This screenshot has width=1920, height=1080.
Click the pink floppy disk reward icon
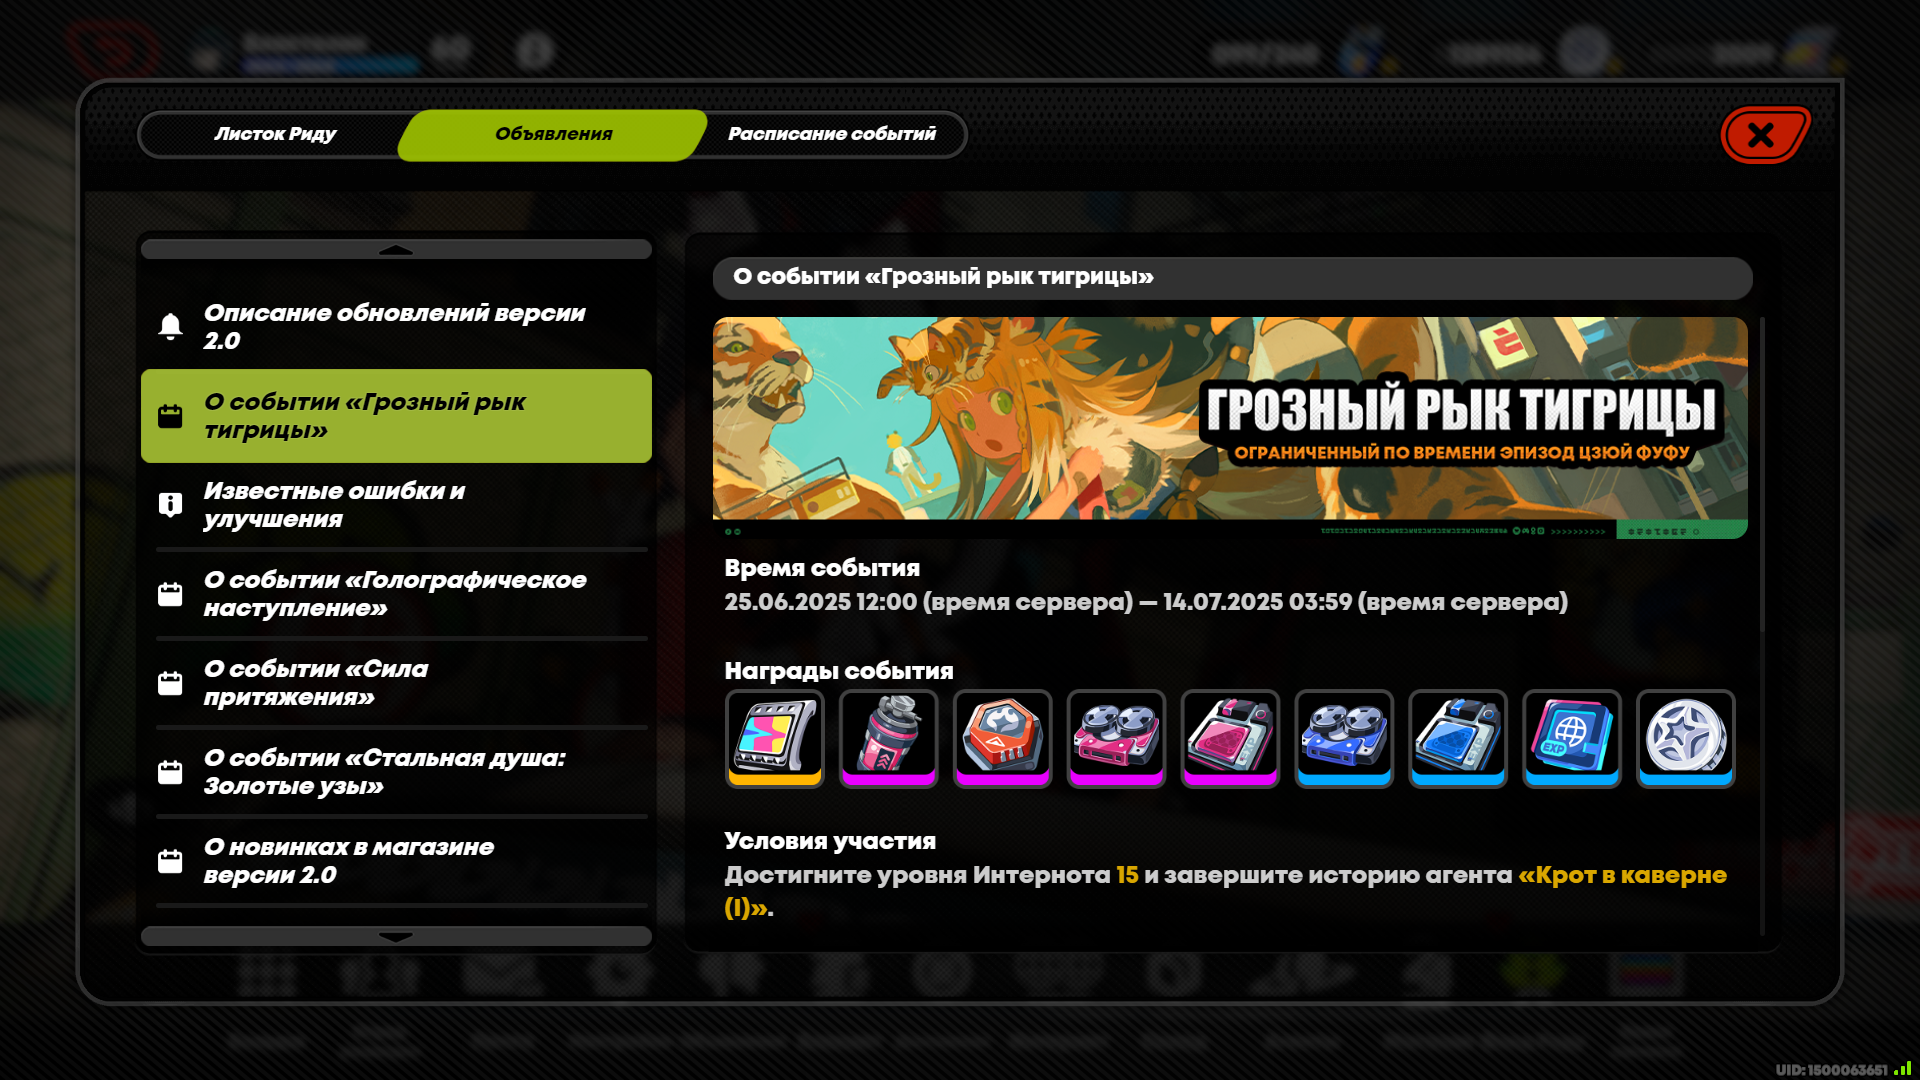click(1231, 738)
